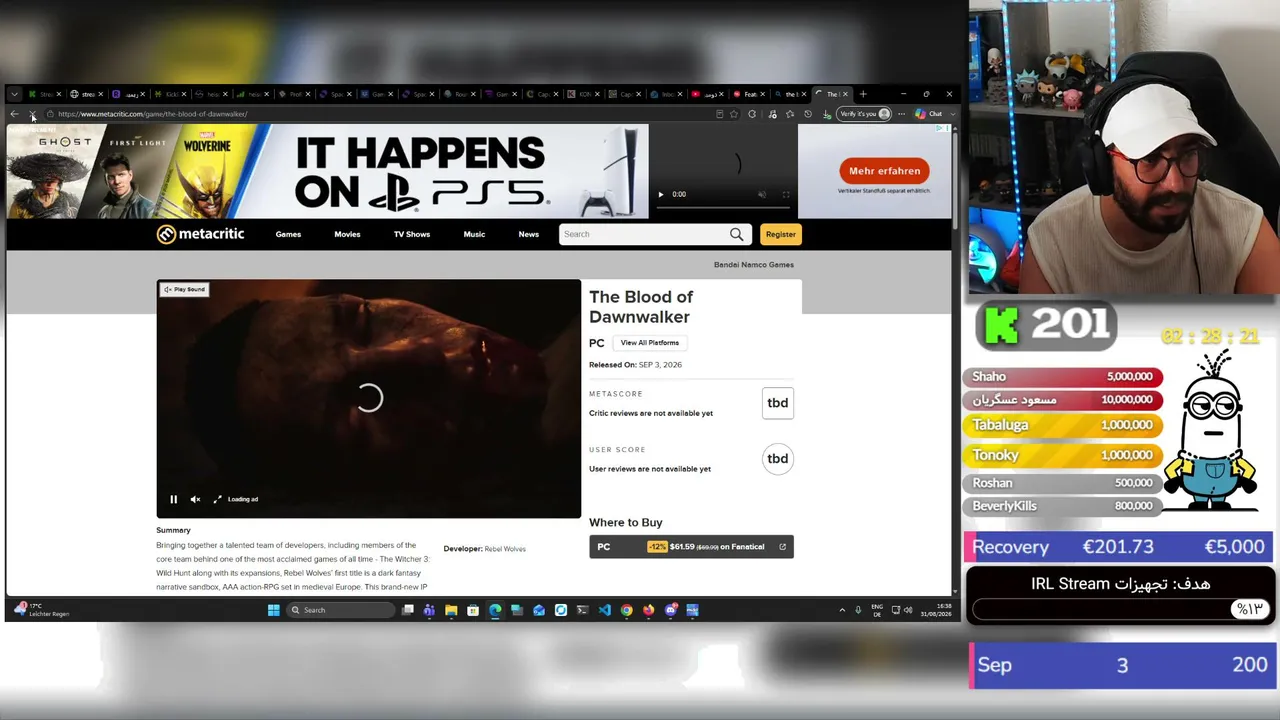The height and width of the screenshot is (720, 1280).
Task: Open File Explorer from the taskbar
Action: (x=451, y=610)
